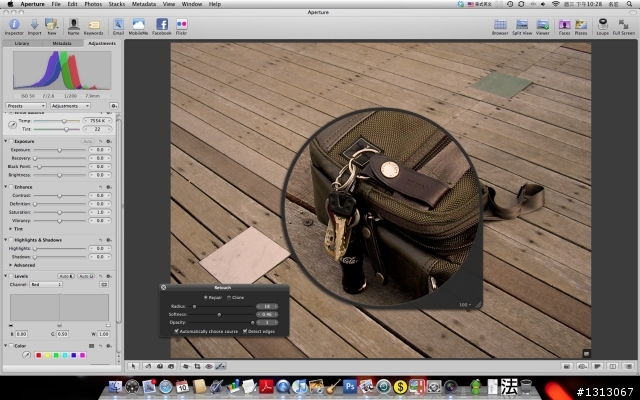Expand the Tint subsection

[11, 229]
